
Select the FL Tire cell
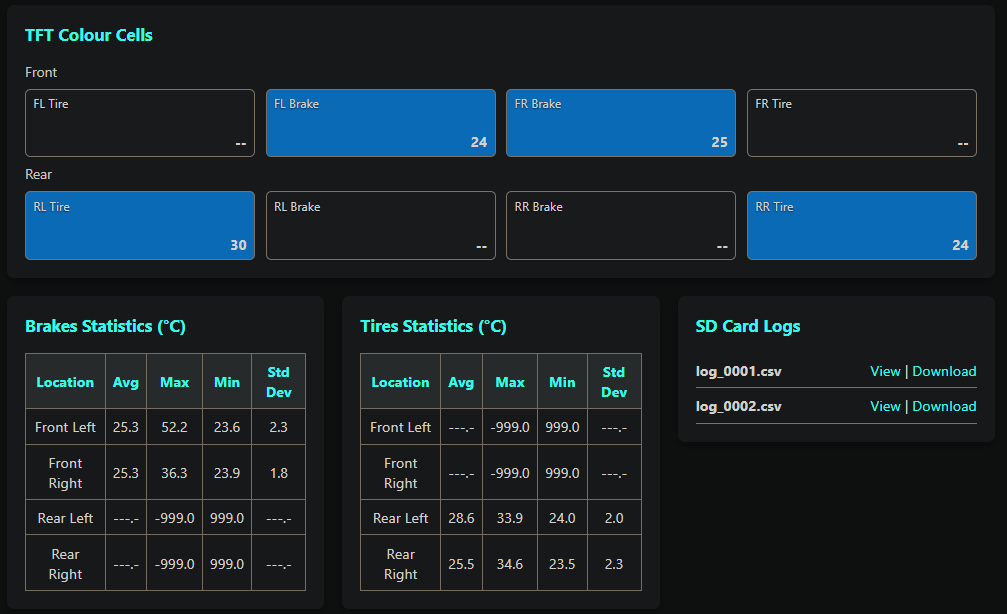click(x=139, y=122)
